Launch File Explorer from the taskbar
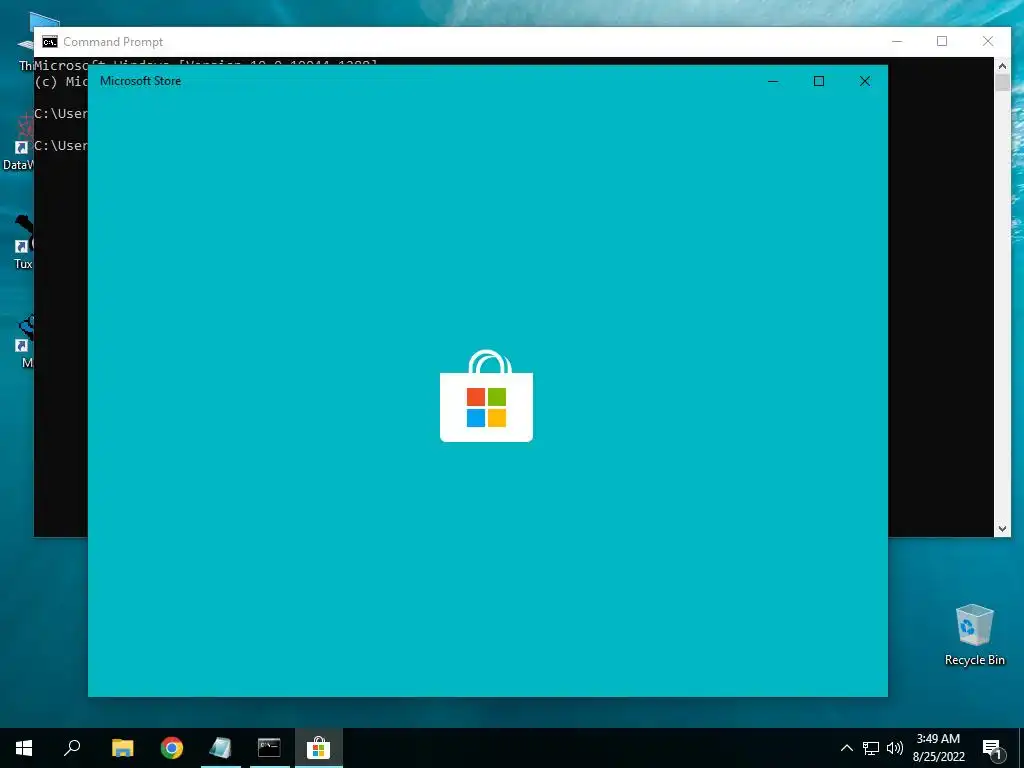Image resolution: width=1024 pixels, height=768 pixels. point(122,748)
